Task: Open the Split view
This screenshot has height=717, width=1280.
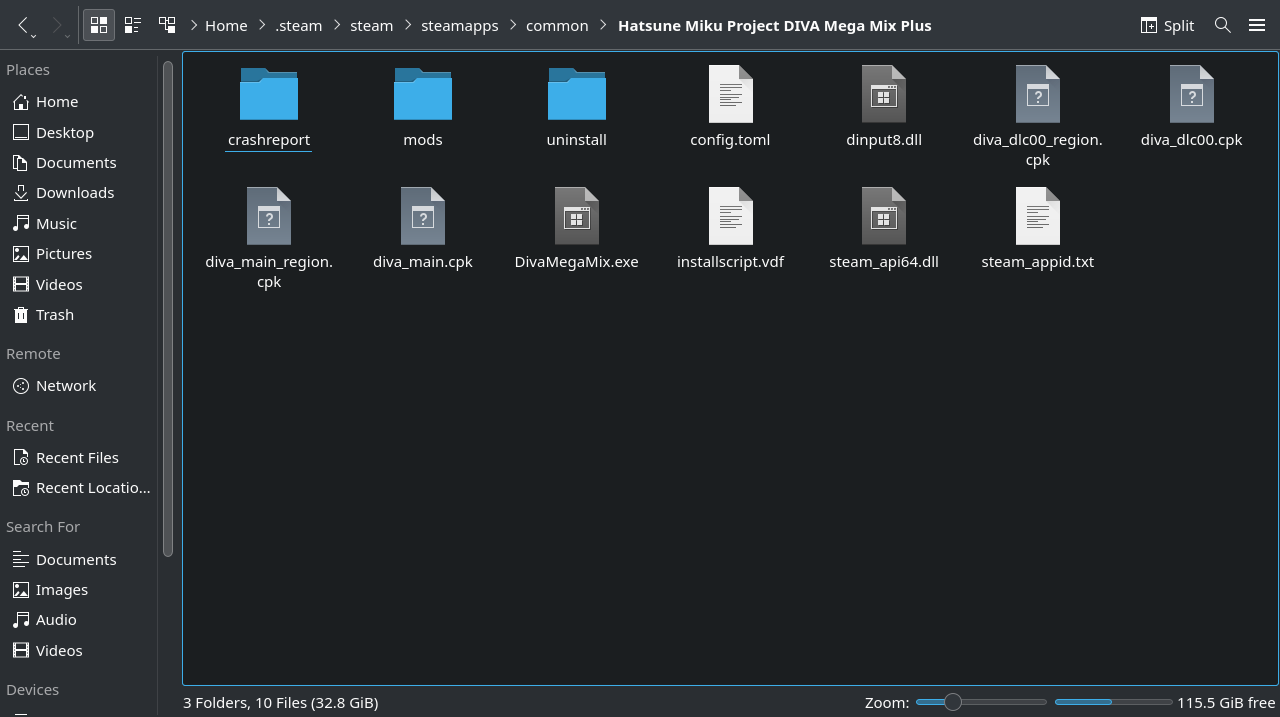Action: pos(1167,25)
